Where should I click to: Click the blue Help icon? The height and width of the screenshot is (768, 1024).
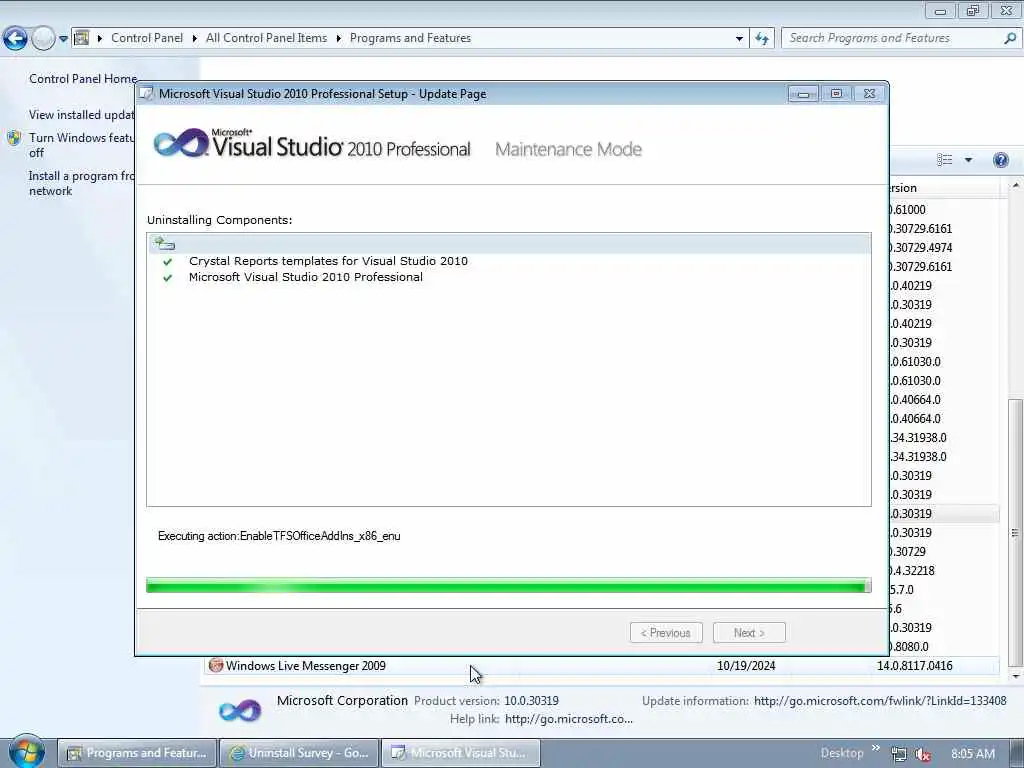[1000, 160]
